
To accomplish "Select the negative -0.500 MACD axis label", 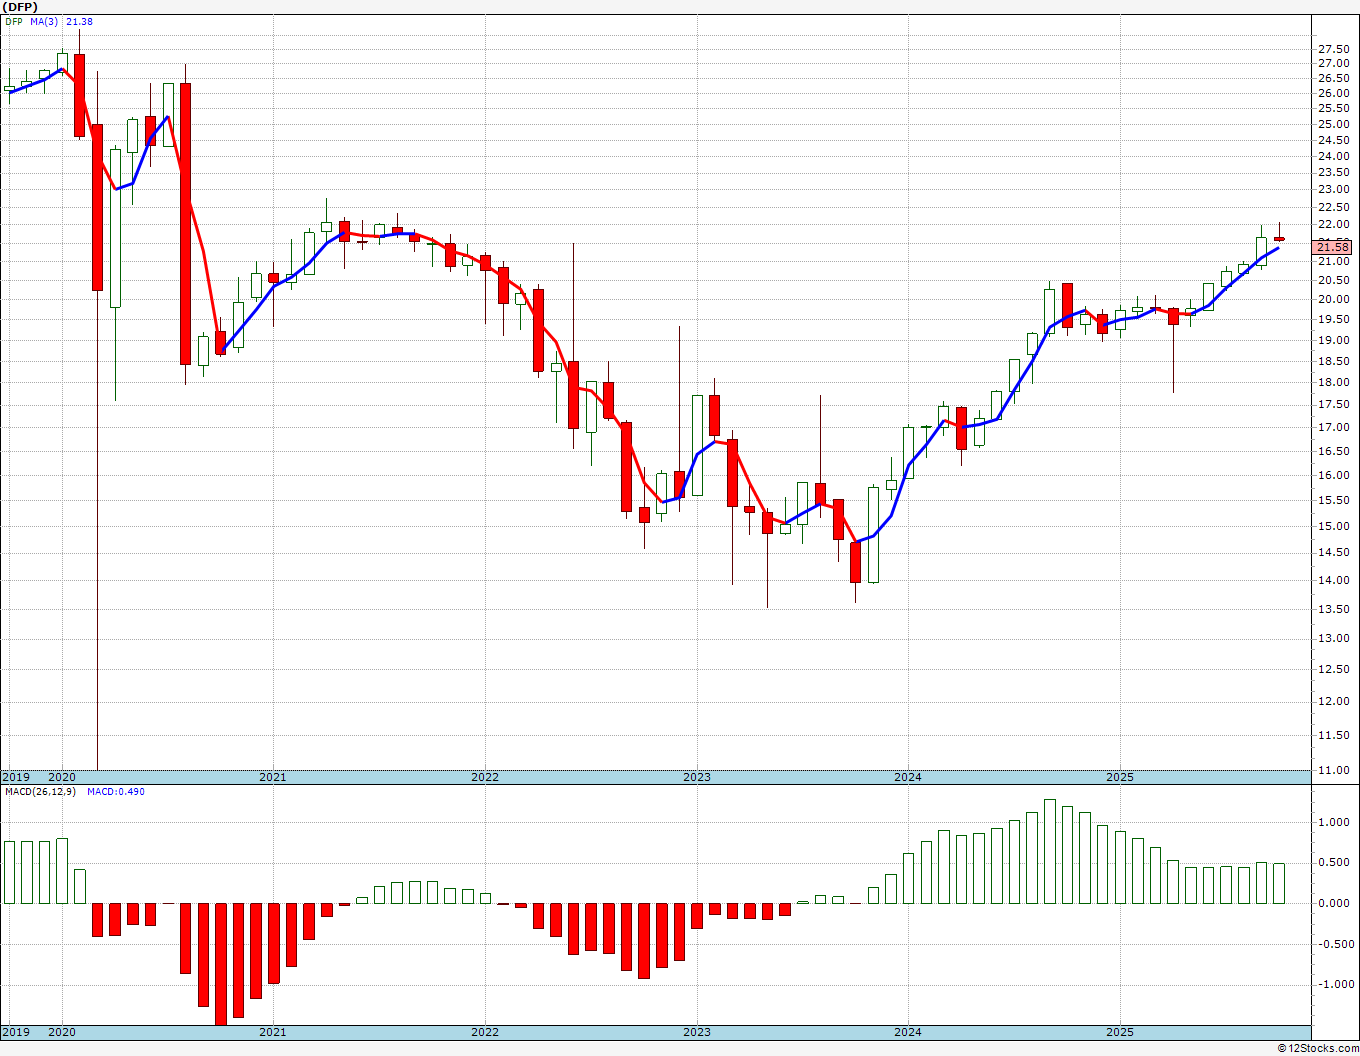I will (x=1335, y=944).
